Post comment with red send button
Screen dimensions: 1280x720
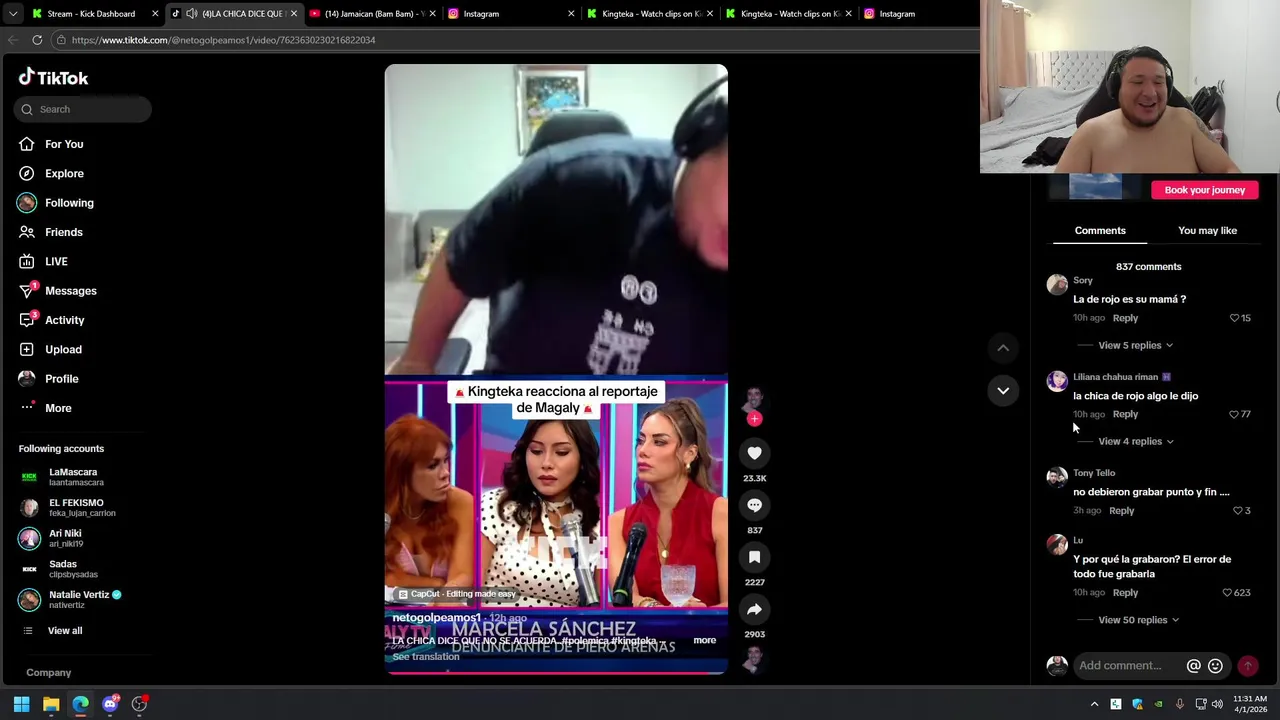point(1248,666)
